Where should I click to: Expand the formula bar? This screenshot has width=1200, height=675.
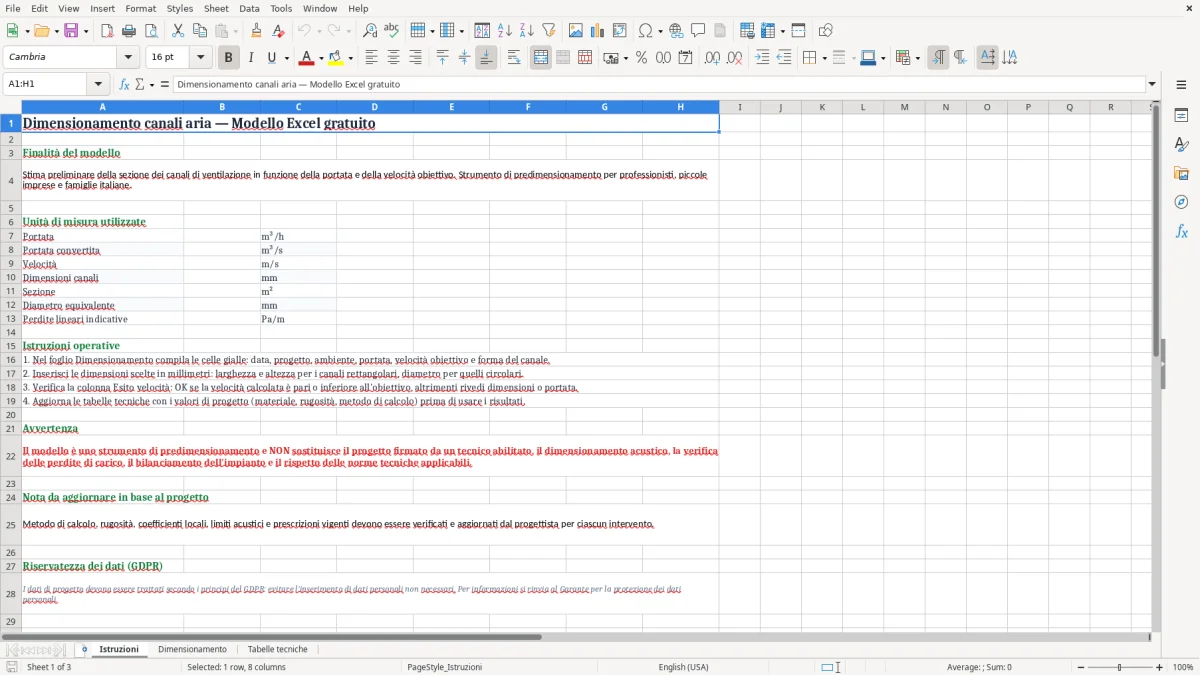click(x=1152, y=84)
